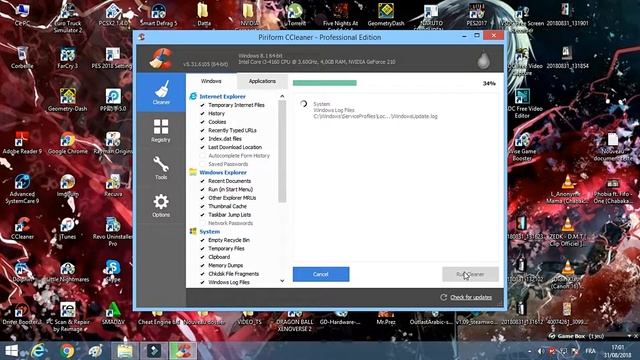This screenshot has height=360, width=640.
Task: Toggle Index.dat files checkbox
Action: coord(202,139)
